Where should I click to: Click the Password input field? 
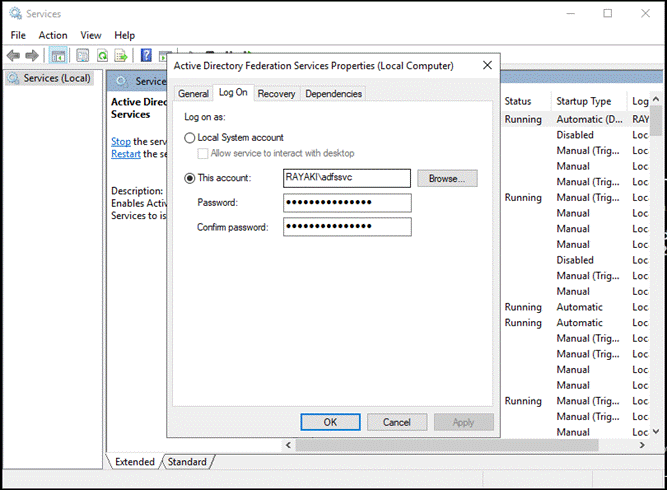point(347,203)
